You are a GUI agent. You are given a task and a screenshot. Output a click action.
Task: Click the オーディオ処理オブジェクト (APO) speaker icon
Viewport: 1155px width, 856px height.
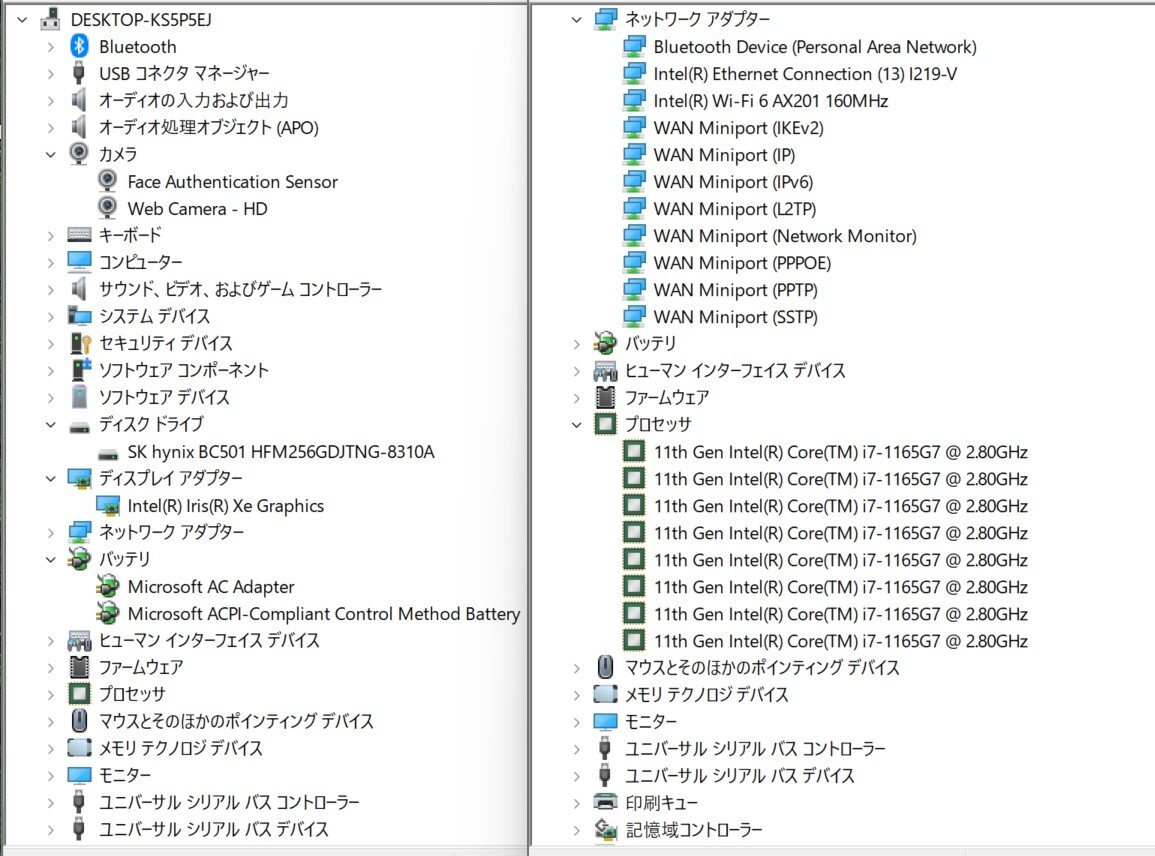tap(79, 127)
